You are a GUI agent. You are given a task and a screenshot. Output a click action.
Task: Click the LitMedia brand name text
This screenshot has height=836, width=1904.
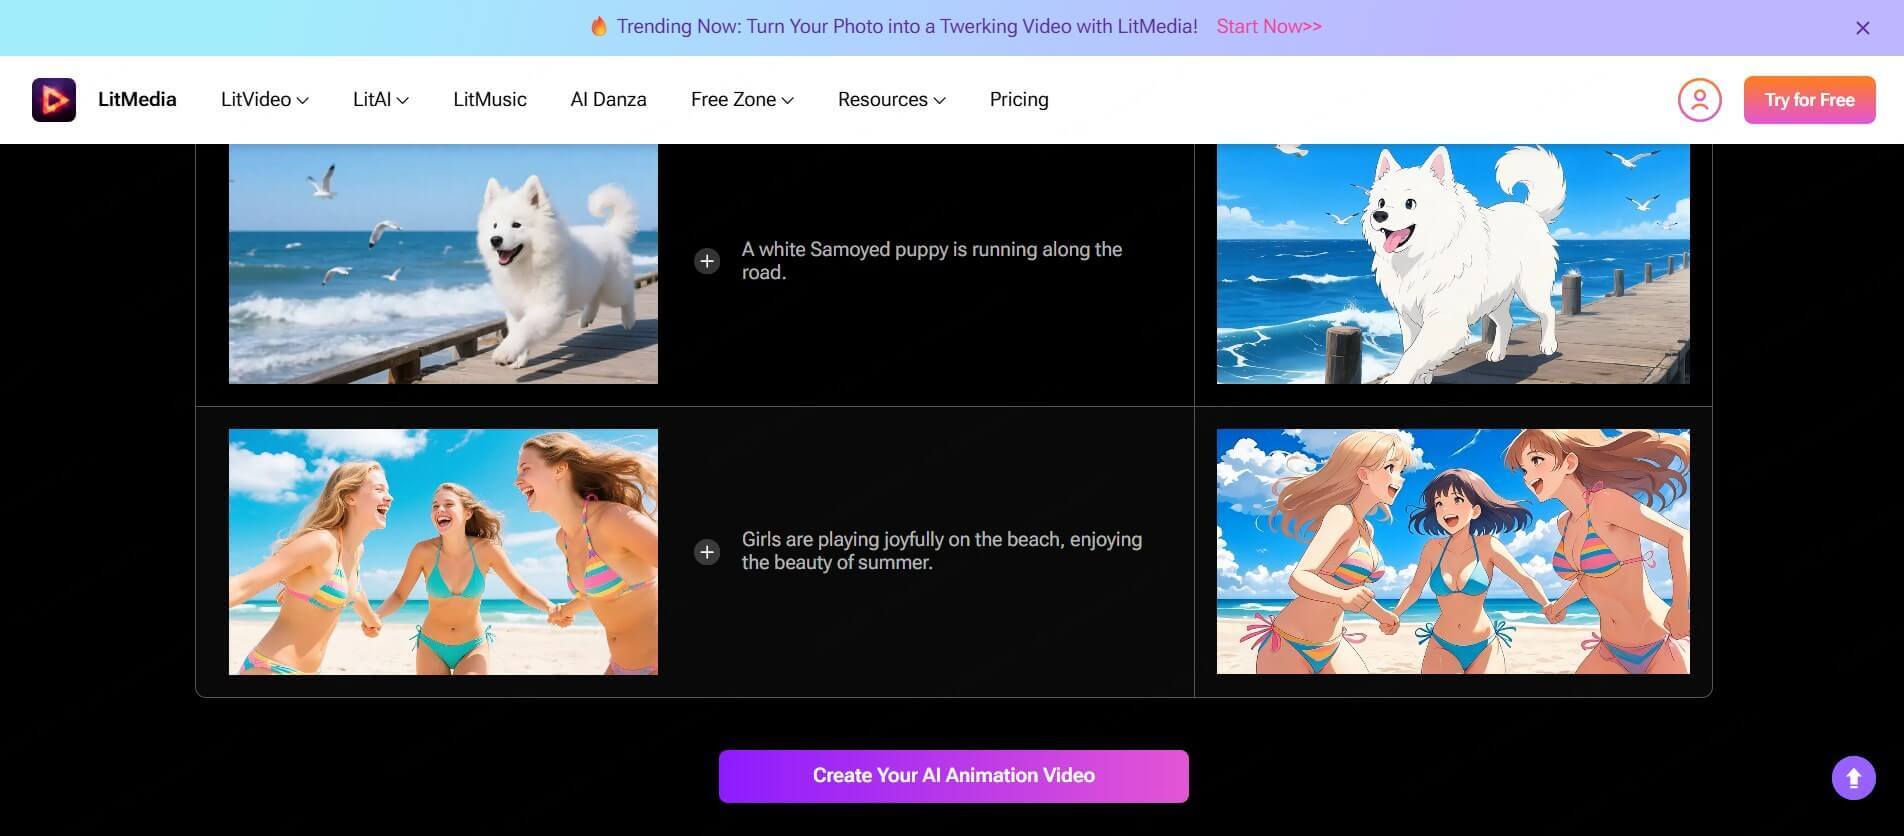coord(137,100)
